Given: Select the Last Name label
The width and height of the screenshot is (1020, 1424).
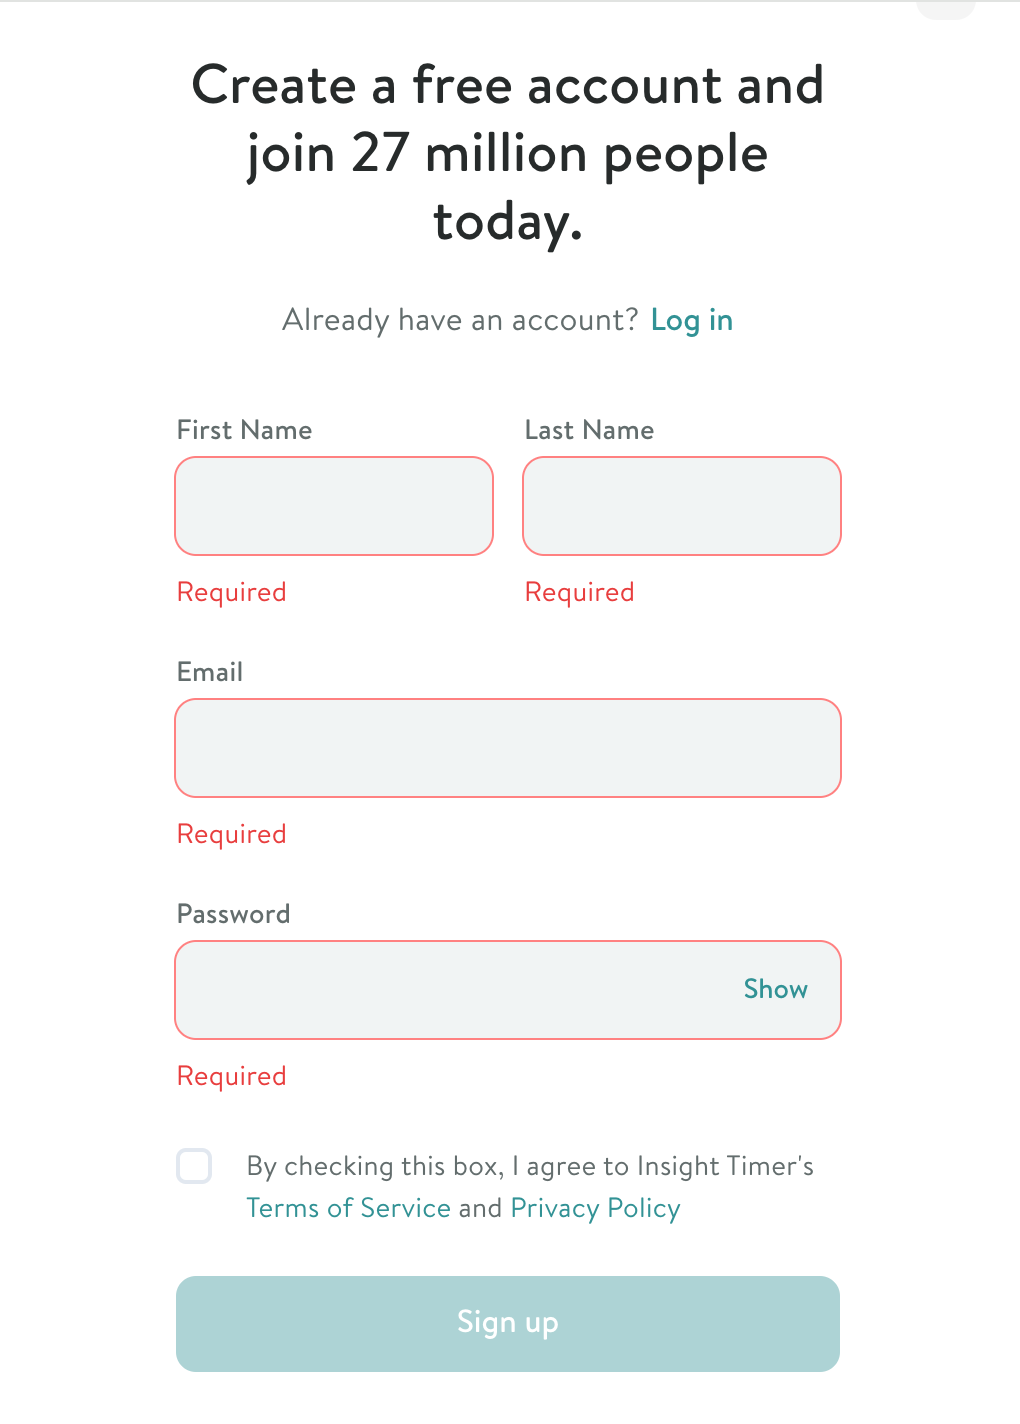Looking at the screenshot, I should pos(589,430).
